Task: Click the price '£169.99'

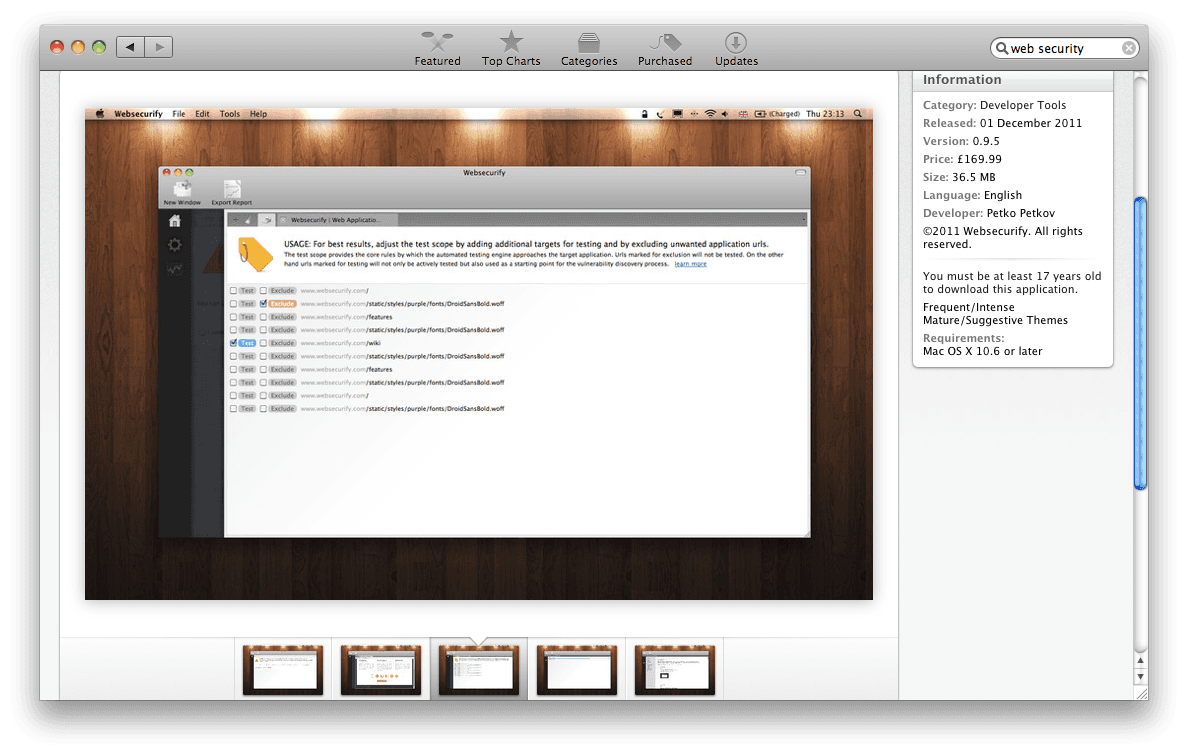Action: tap(980, 160)
